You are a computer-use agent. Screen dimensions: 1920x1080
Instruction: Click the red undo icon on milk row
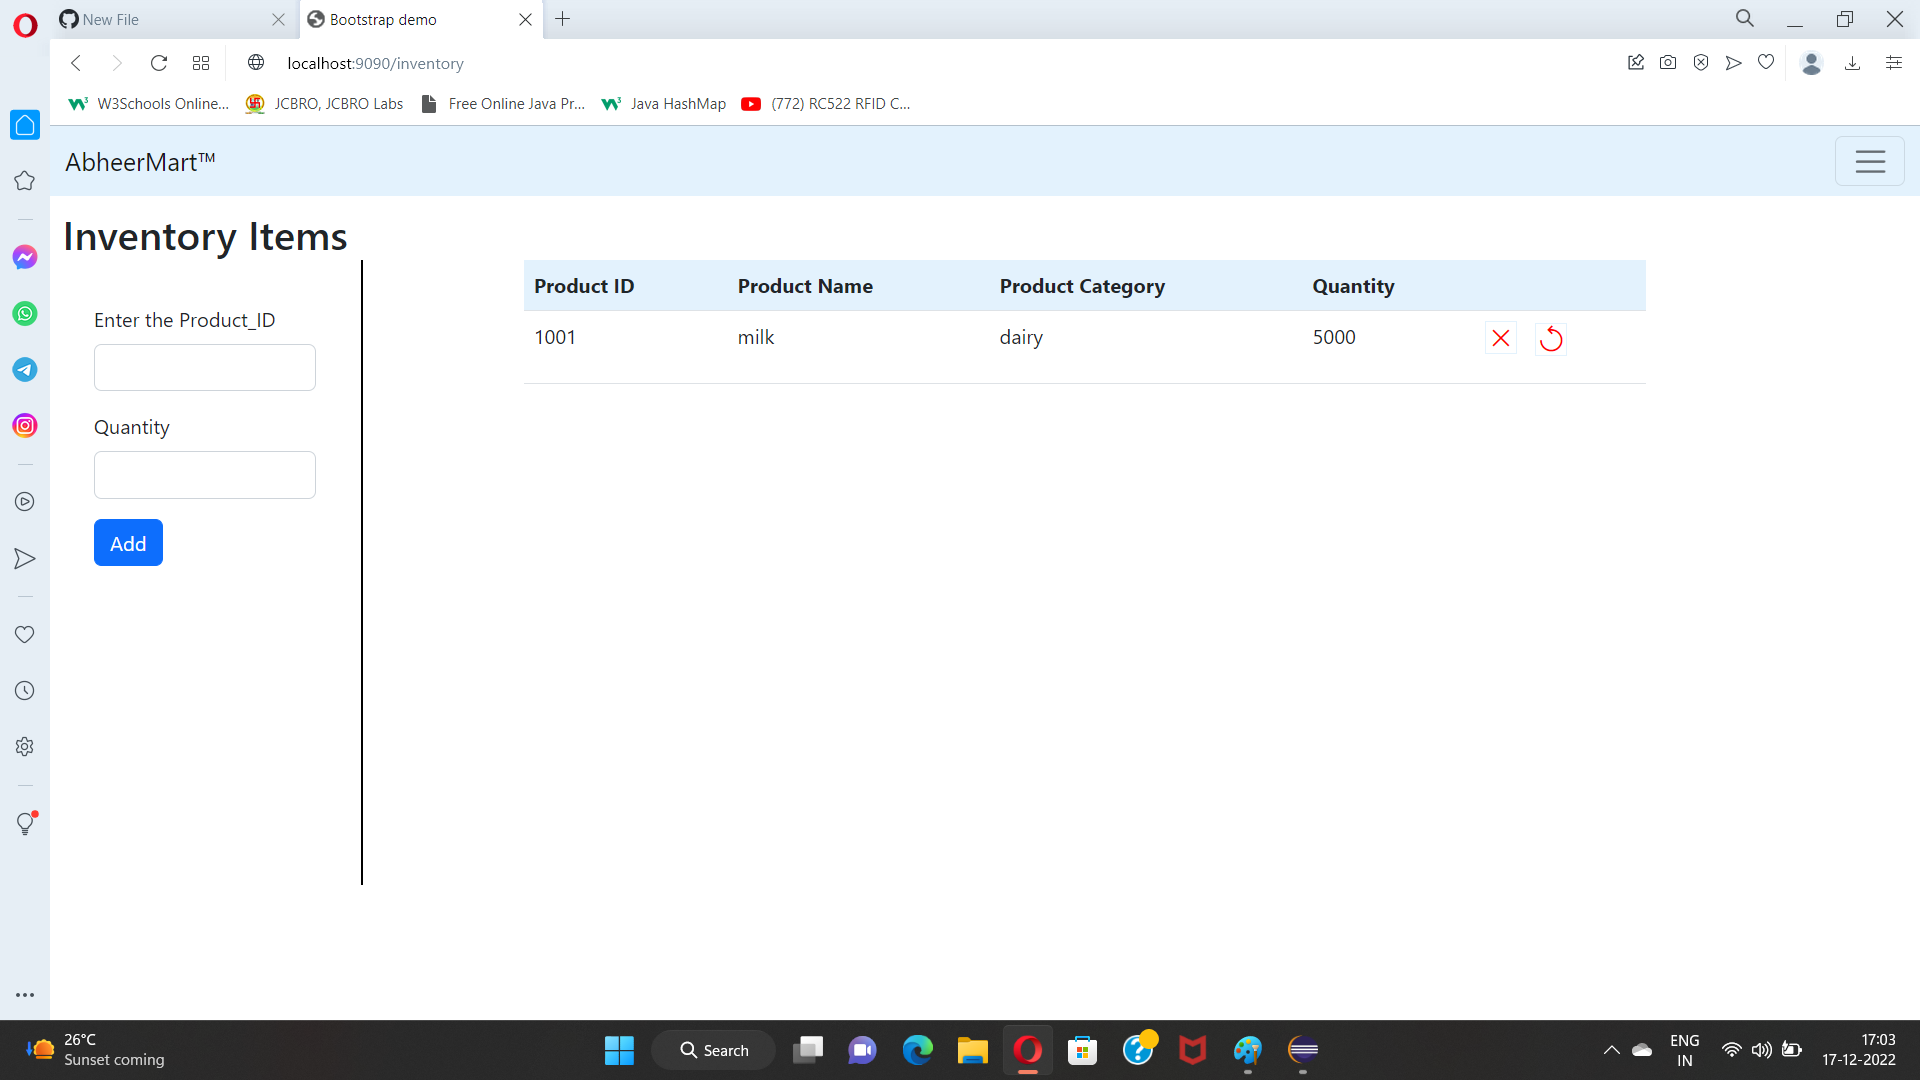tap(1551, 338)
